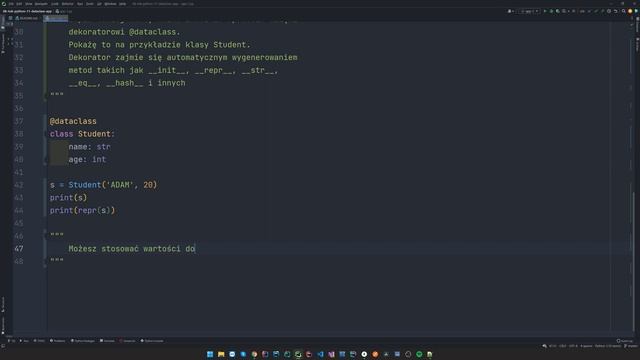Click the file encoding status bar widget
Viewport: 640px width, 360px height.
point(573,346)
